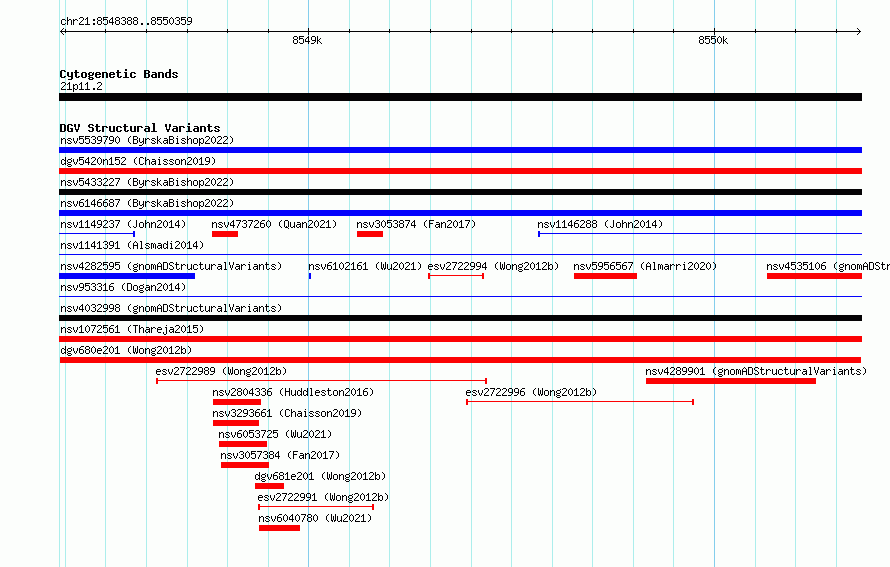Click dgv680e201 (Wong2012b) label

tap(126, 350)
